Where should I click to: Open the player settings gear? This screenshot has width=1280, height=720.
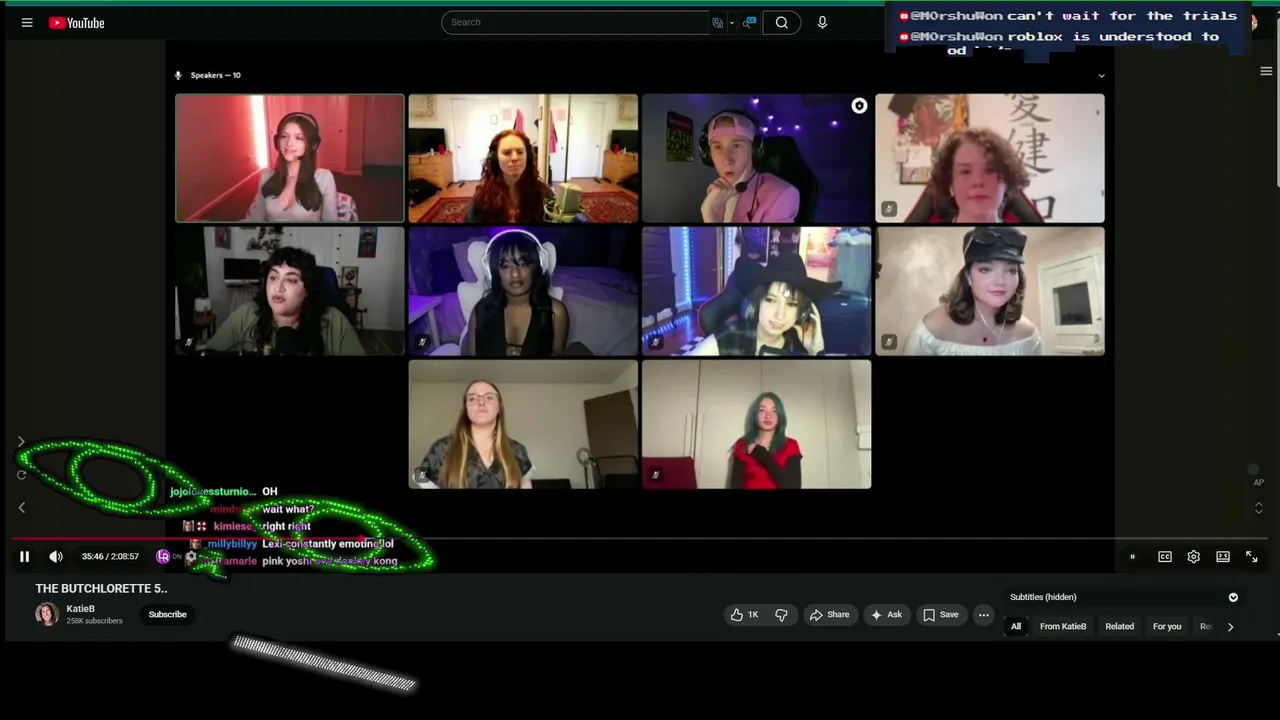1193,557
